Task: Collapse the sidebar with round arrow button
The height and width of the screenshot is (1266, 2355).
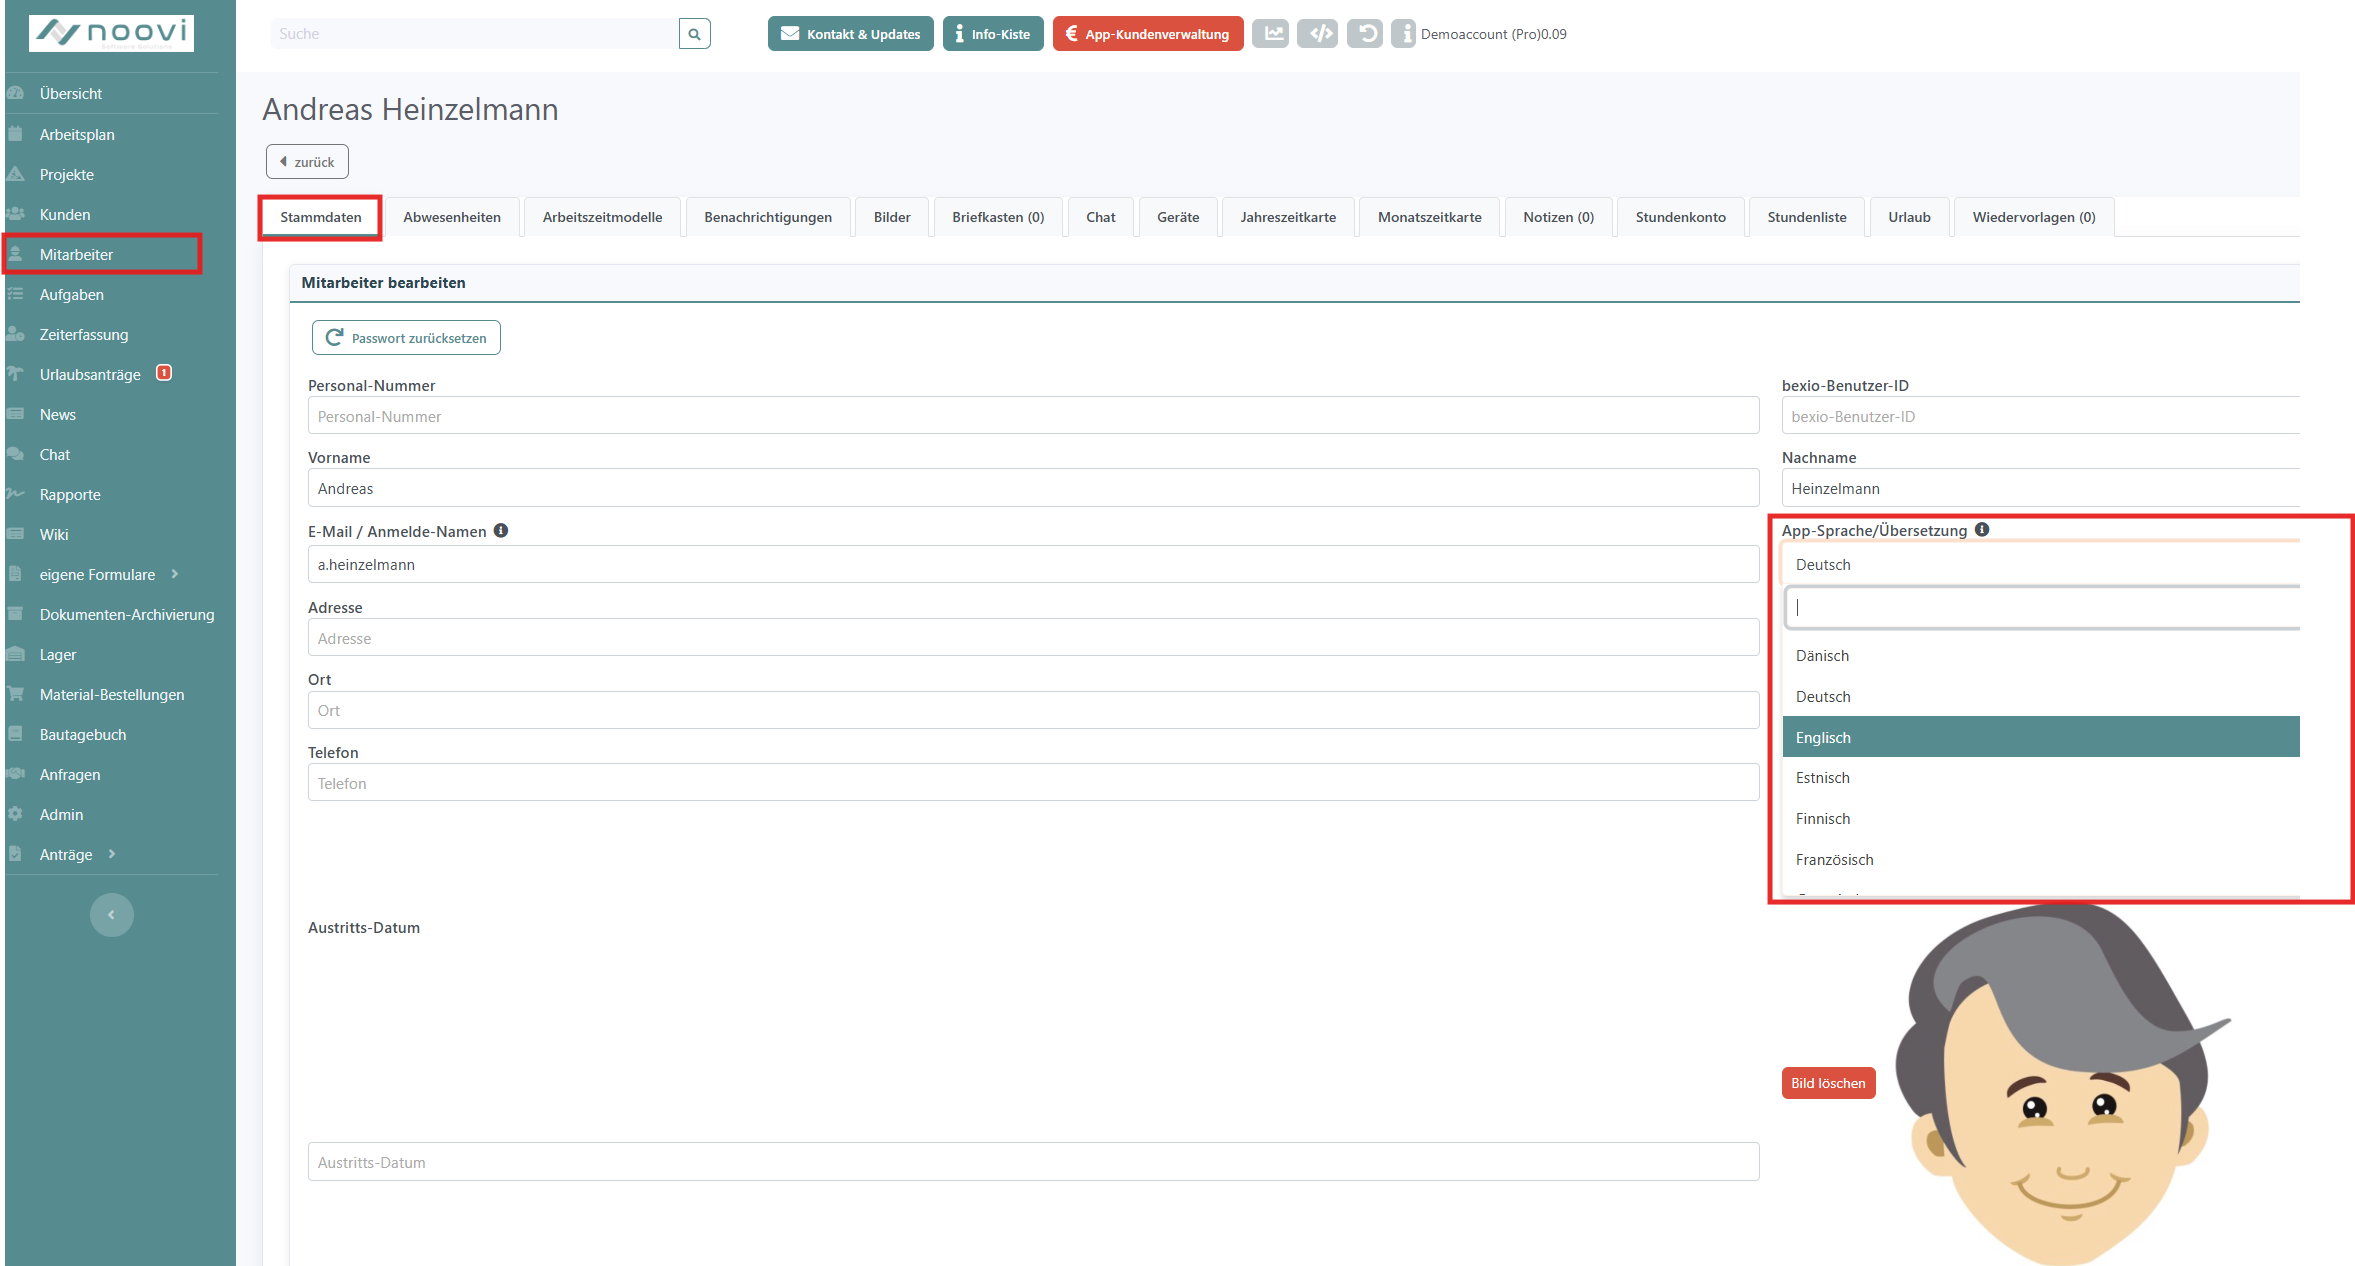Action: (x=111, y=915)
